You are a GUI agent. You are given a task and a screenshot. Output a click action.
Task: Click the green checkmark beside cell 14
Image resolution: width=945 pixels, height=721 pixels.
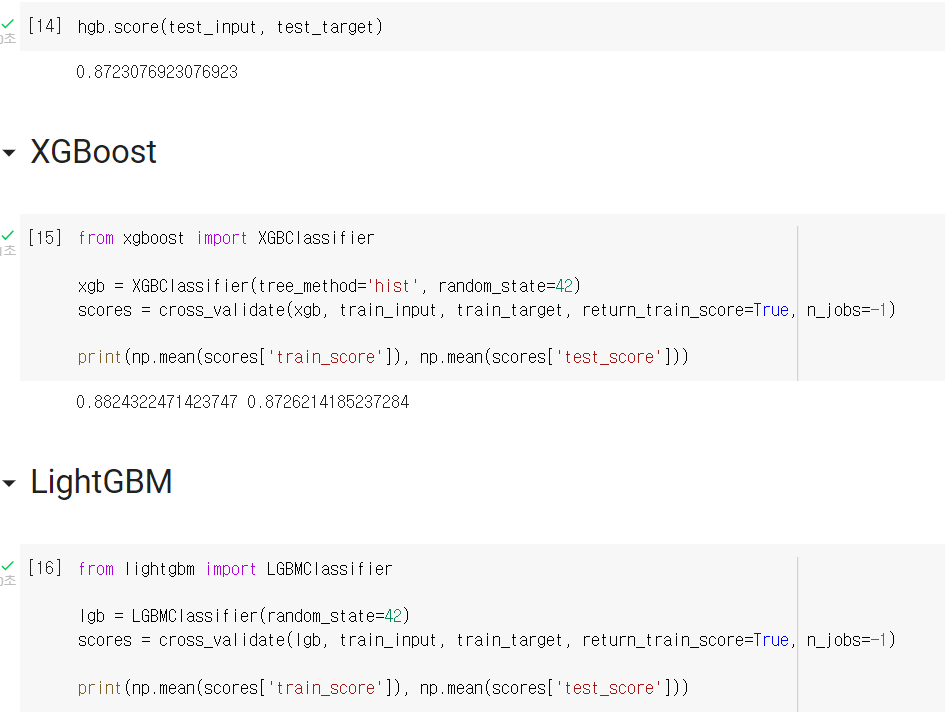(8, 24)
